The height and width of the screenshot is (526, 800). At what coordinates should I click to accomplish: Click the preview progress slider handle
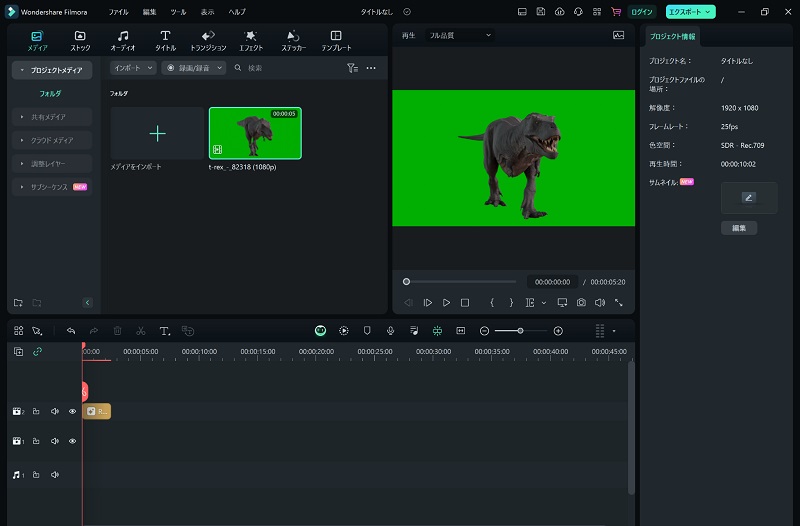coord(406,282)
